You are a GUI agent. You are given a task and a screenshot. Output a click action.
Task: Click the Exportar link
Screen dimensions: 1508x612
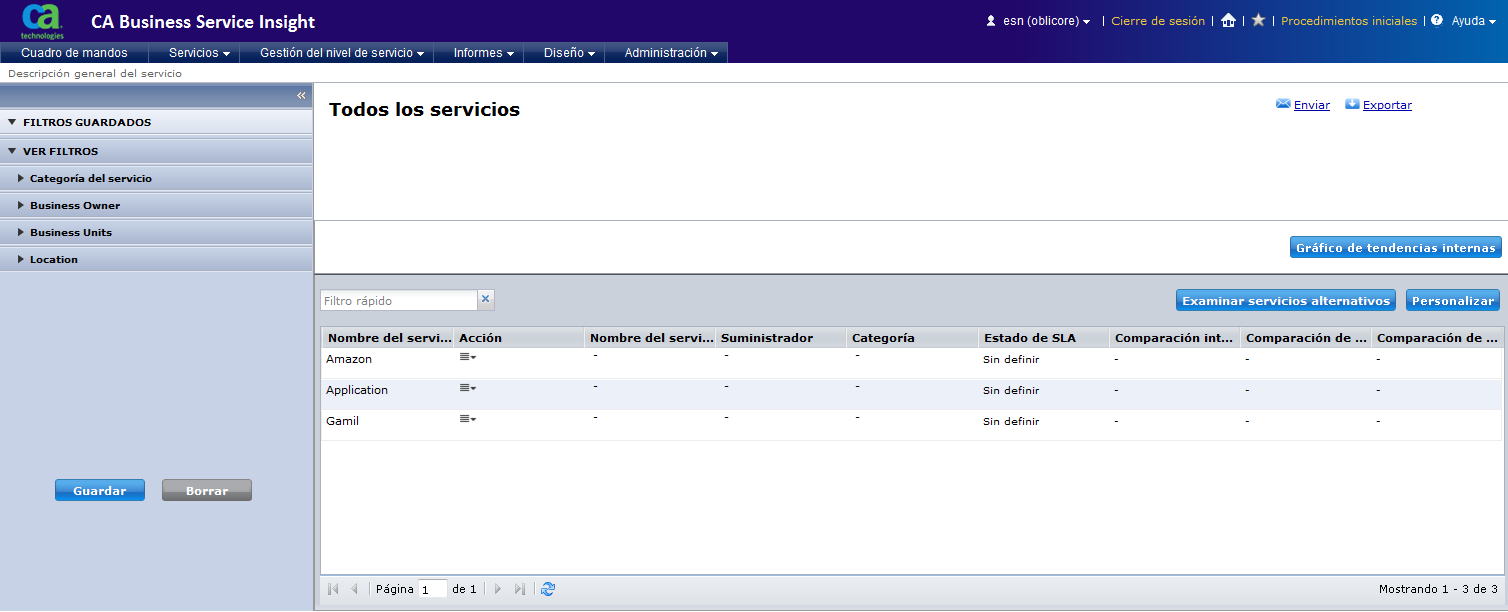[x=1386, y=105]
